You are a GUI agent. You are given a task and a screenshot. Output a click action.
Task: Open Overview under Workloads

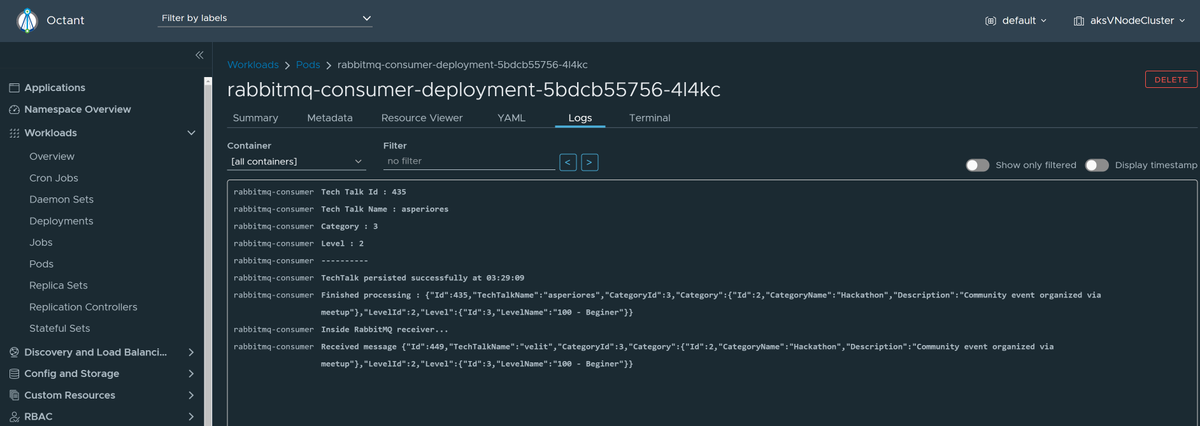click(52, 157)
